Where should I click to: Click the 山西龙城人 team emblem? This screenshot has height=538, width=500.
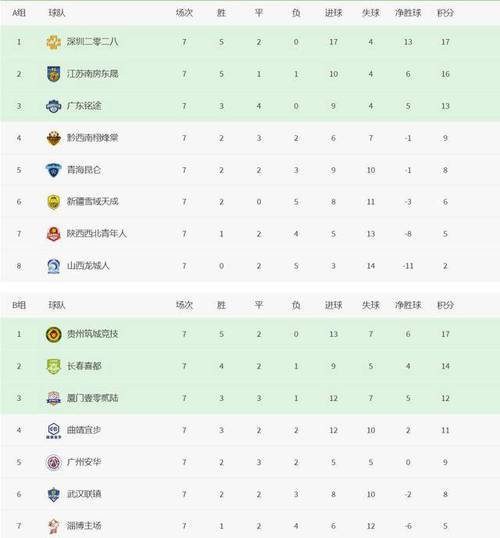coord(54,266)
